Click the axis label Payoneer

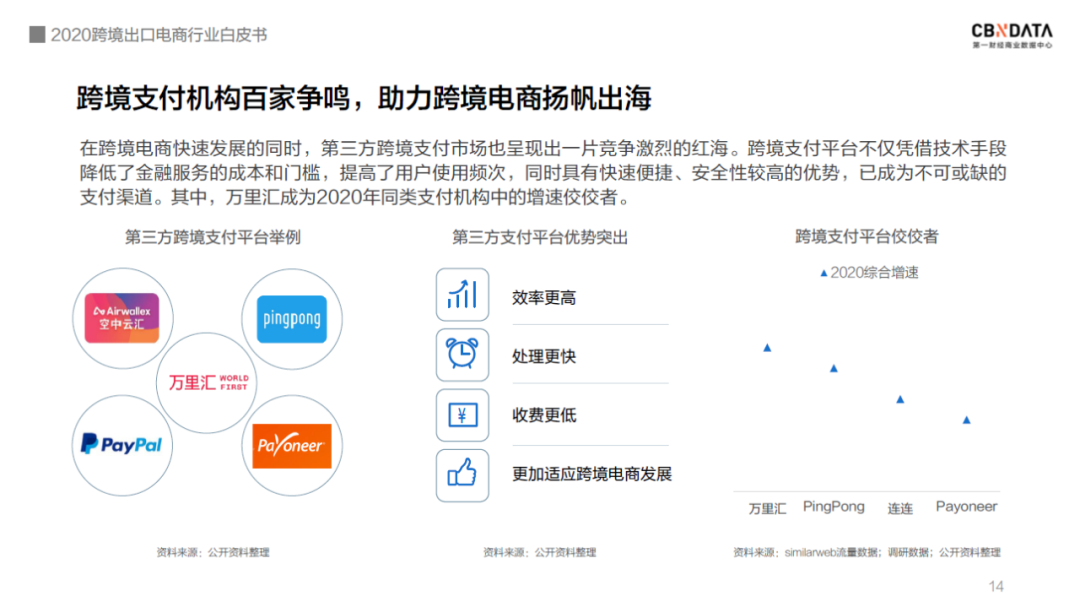coord(966,506)
